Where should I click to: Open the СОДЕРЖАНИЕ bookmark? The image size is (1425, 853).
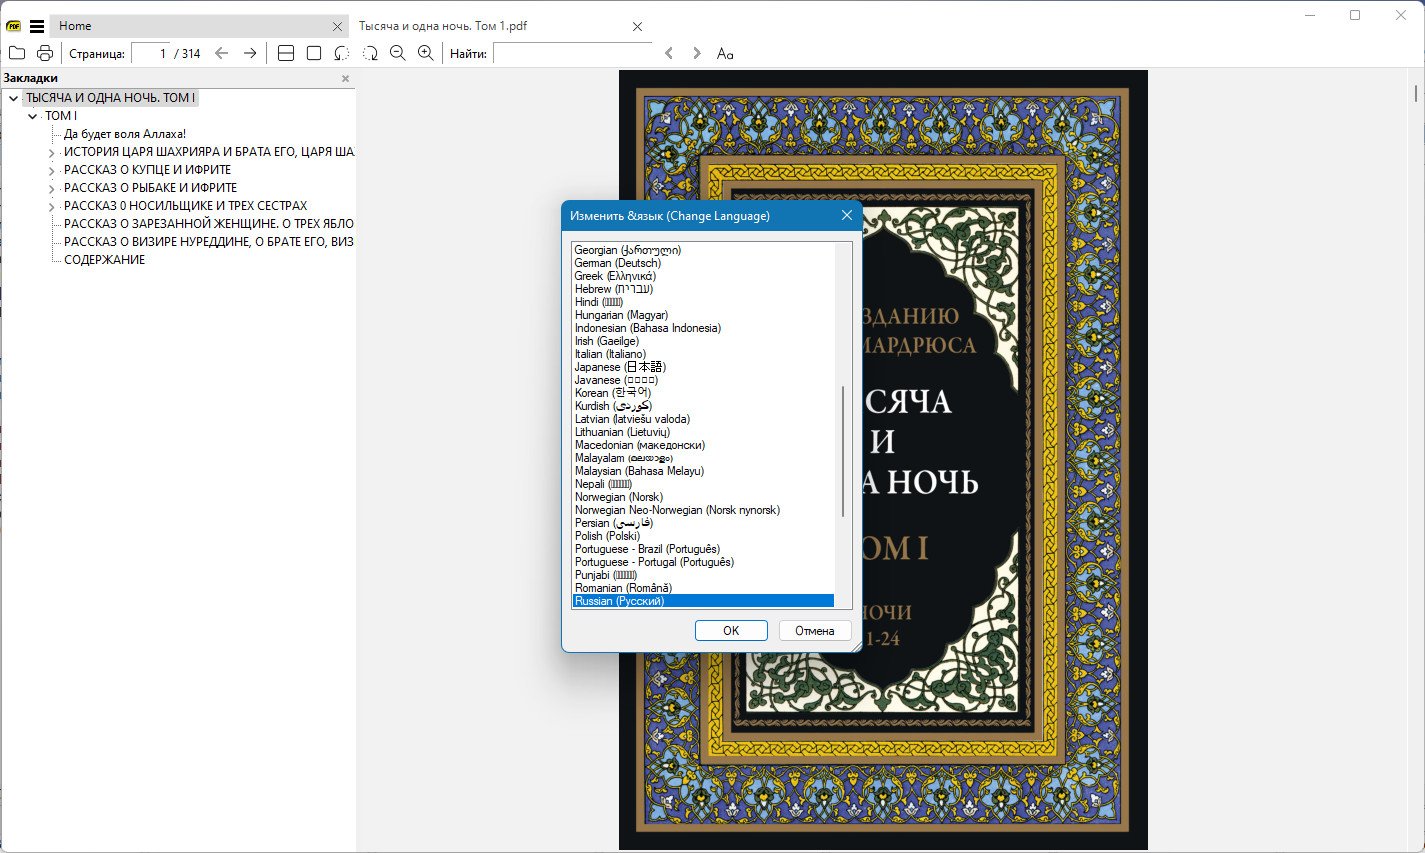pyautogui.click(x=104, y=260)
